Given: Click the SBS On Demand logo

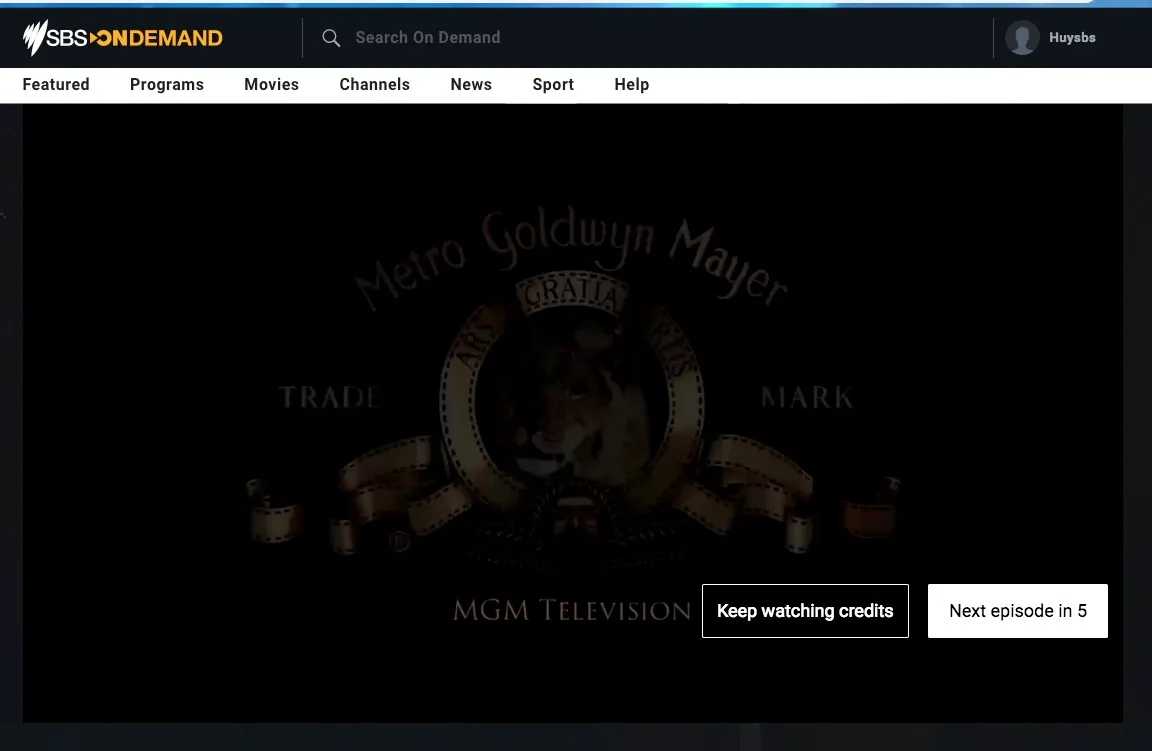Looking at the screenshot, I should [x=123, y=37].
